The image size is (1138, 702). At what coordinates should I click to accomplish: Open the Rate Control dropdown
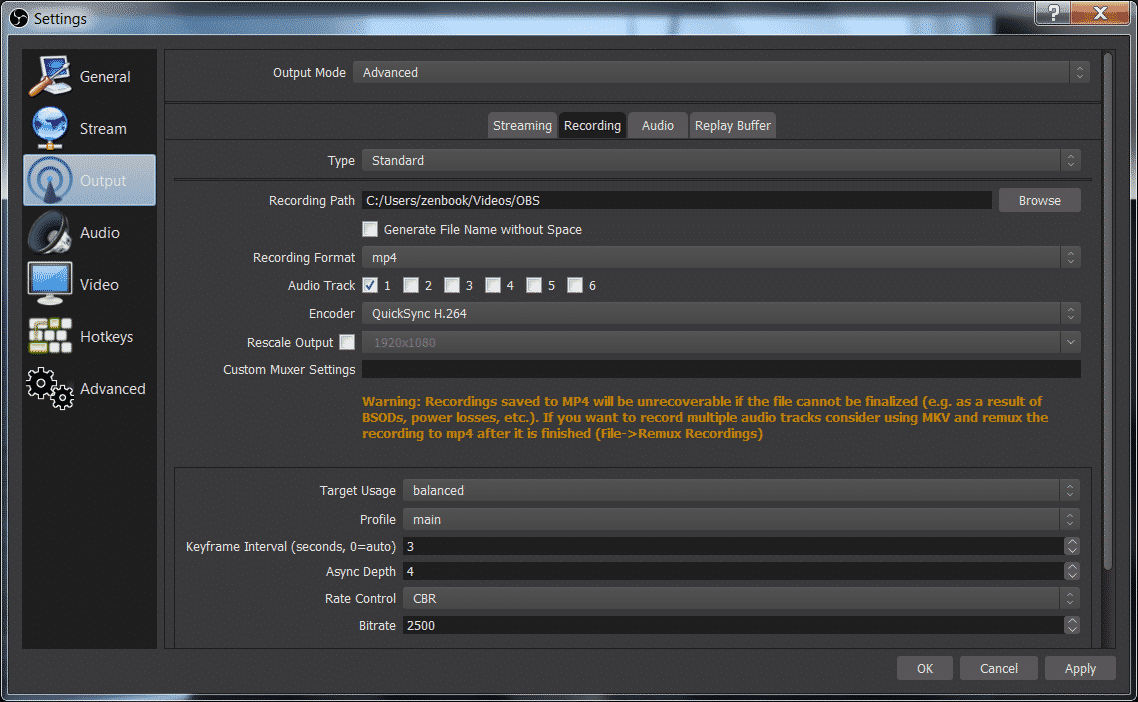click(1070, 598)
